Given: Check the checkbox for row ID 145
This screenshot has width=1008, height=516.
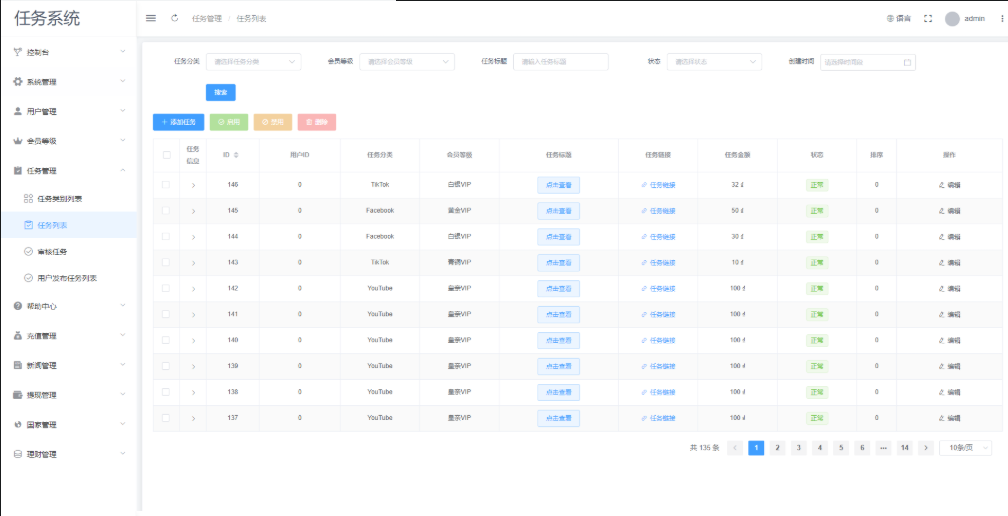Looking at the screenshot, I should (x=166, y=210).
